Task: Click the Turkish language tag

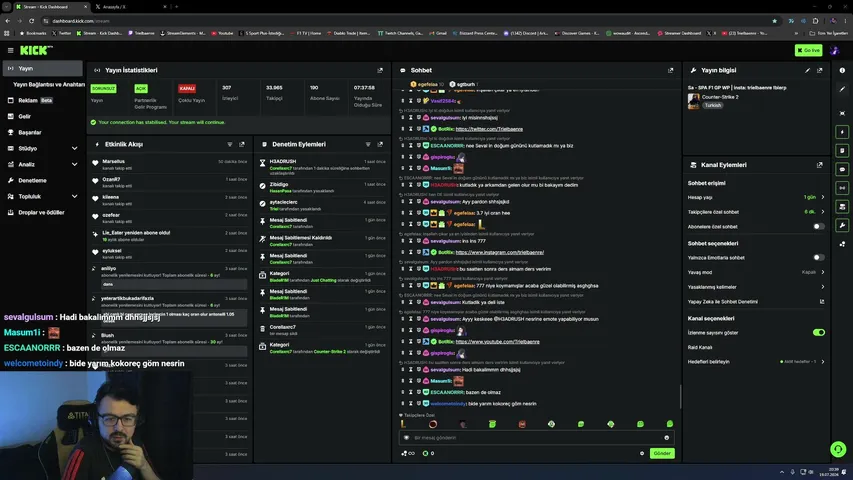Action: tap(713, 105)
